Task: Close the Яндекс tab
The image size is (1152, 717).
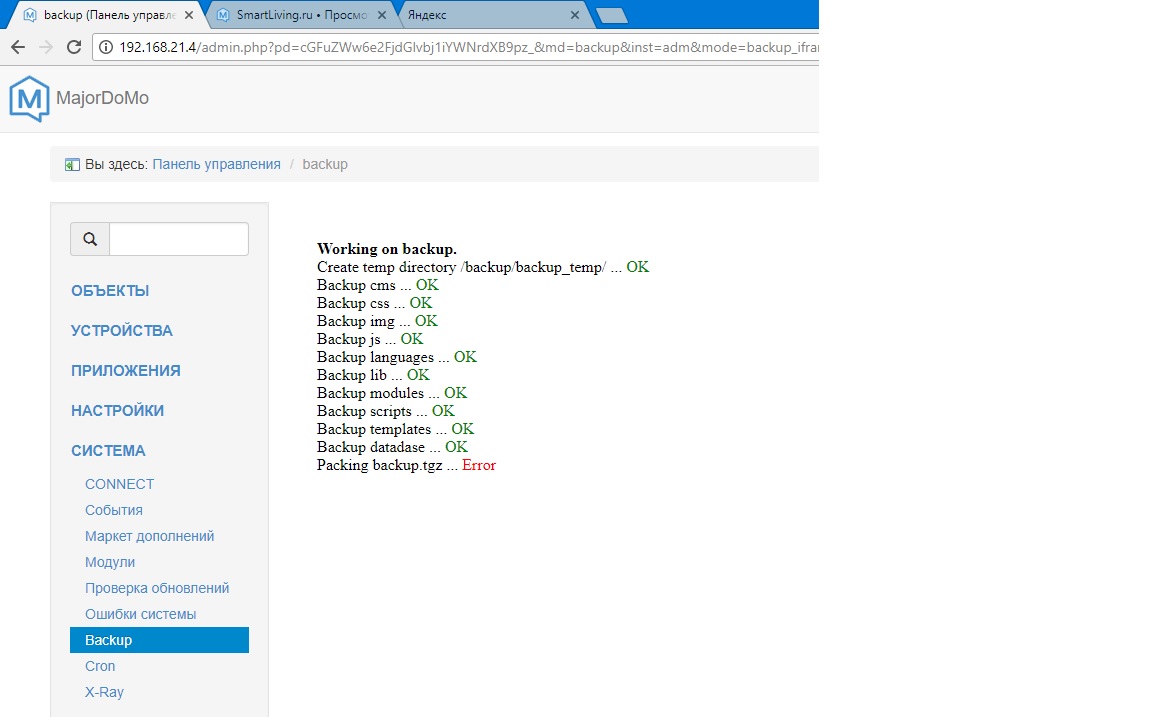Action: [575, 15]
